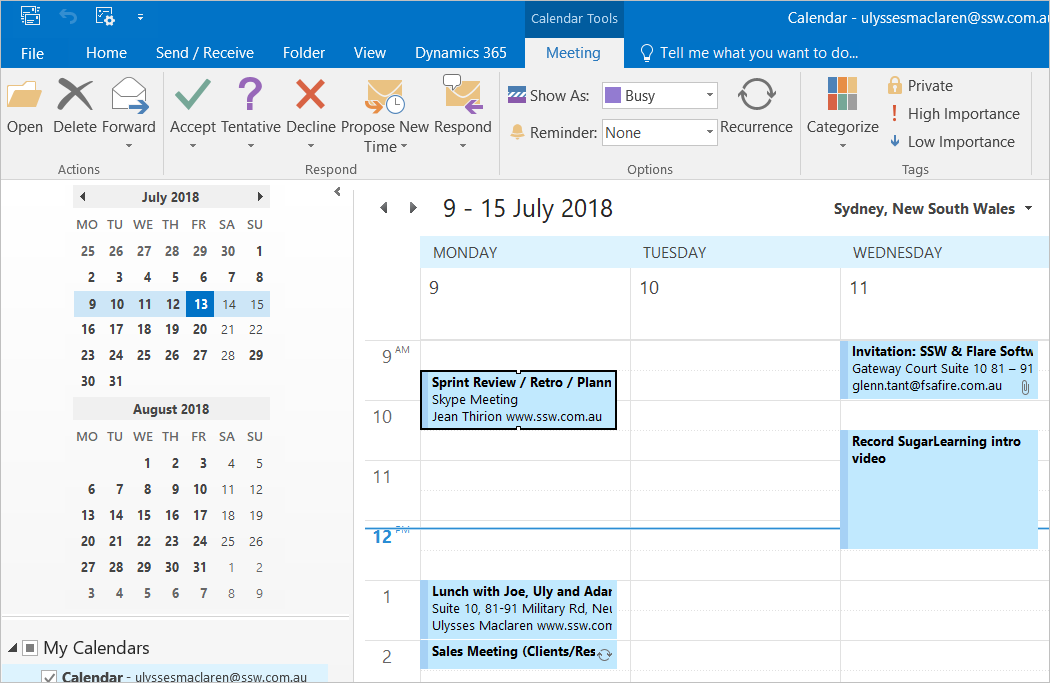Mark meeting as Tentative
The height and width of the screenshot is (683, 1050).
tap(250, 97)
